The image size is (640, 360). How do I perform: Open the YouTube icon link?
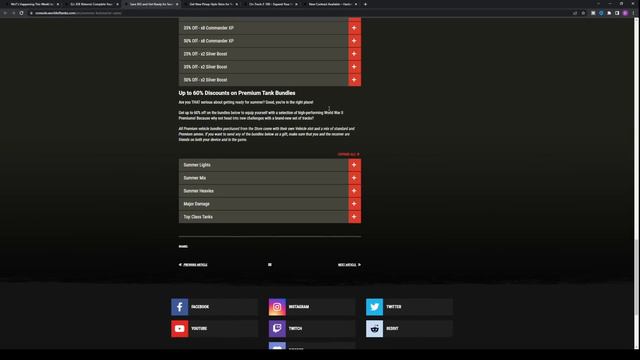pyautogui.click(x=180, y=329)
